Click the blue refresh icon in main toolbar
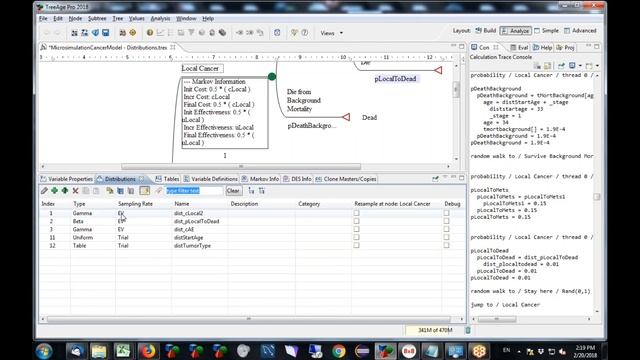This screenshot has width=640, height=360. pyautogui.click(x=277, y=33)
